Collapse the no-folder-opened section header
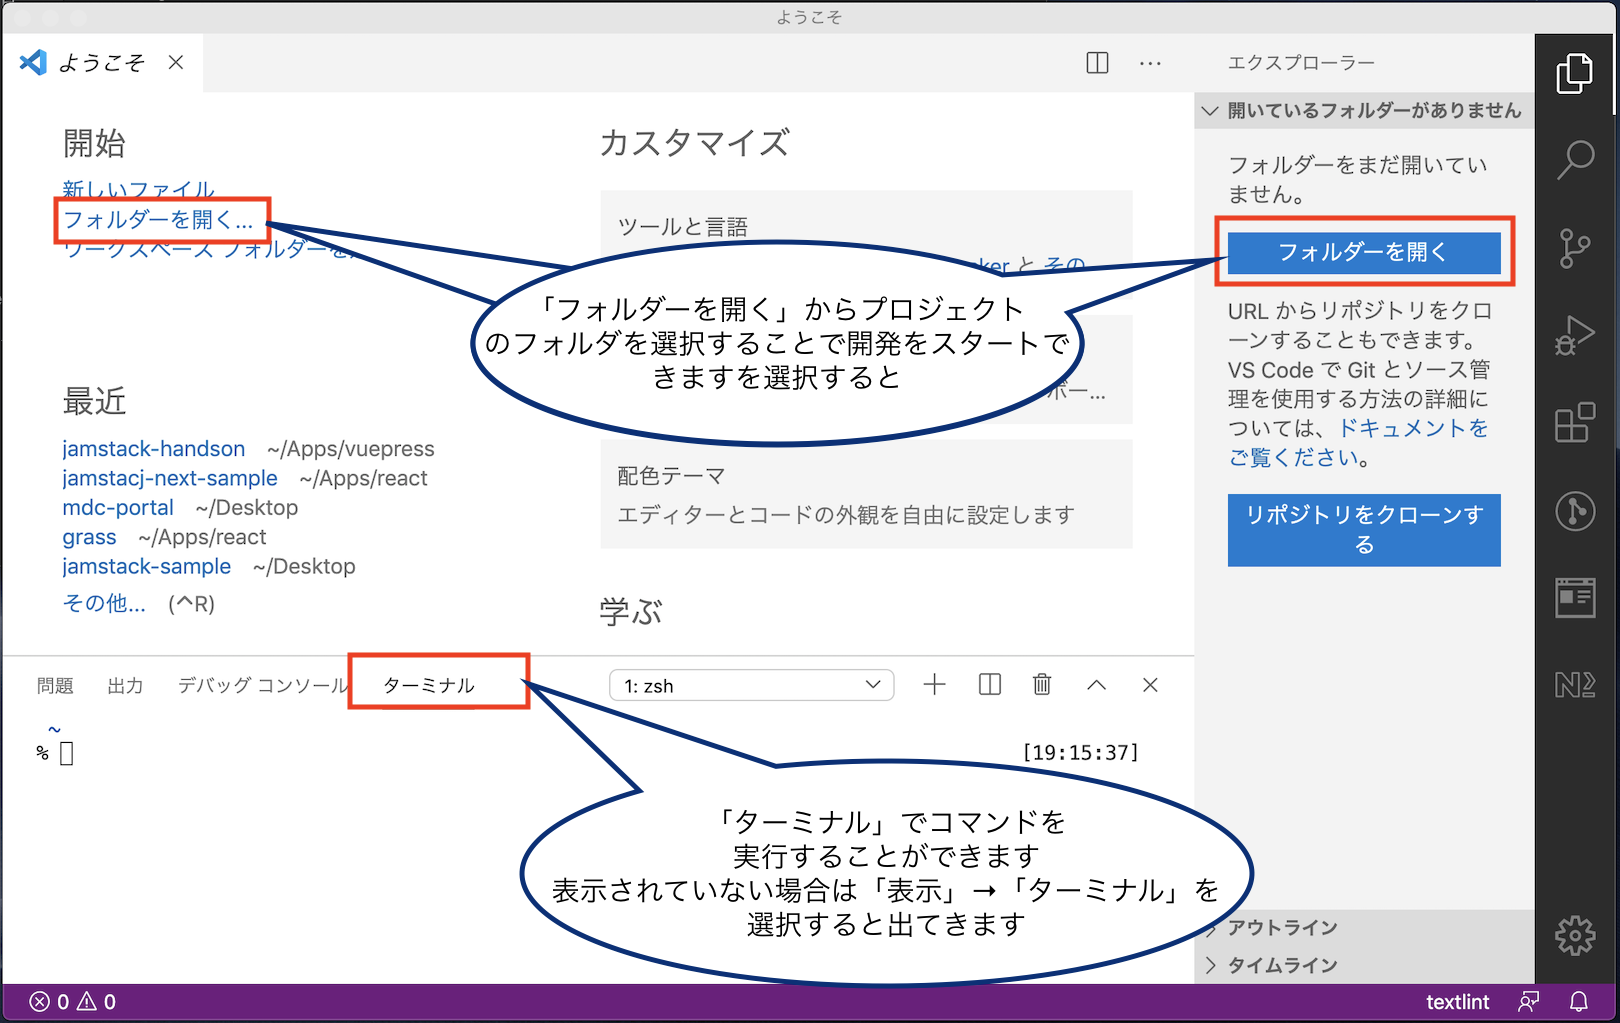Image resolution: width=1620 pixels, height=1023 pixels. point(1364,110)
